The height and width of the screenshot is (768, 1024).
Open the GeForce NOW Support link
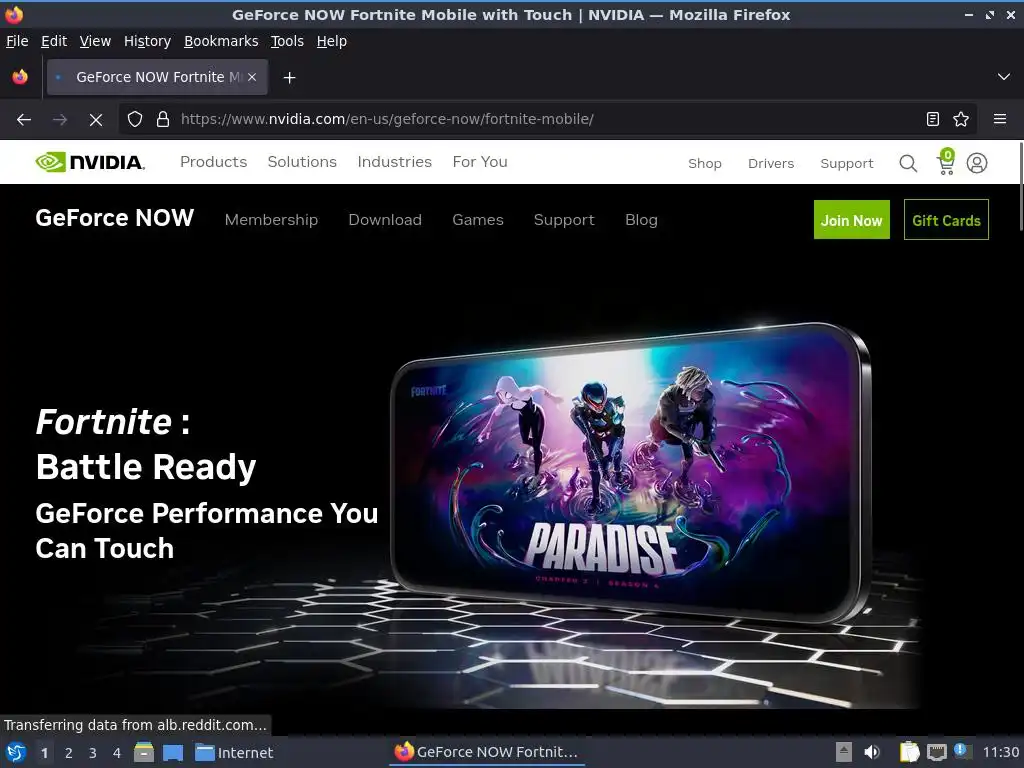pos(564,220)
